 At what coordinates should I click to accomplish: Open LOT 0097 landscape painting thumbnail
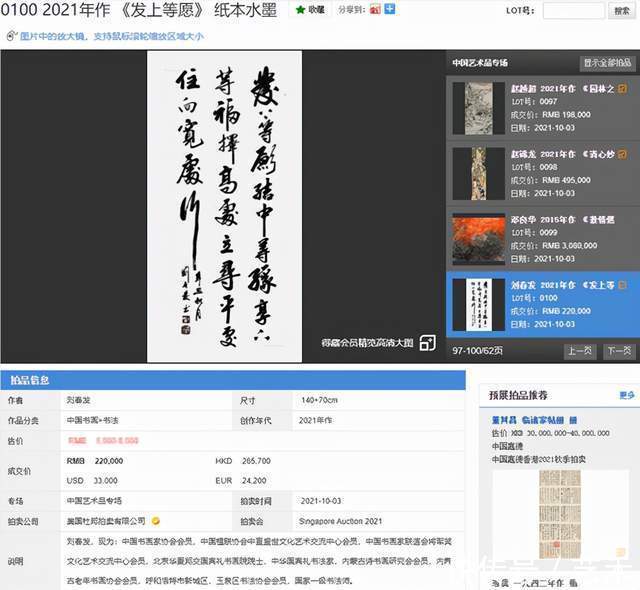(478, 109)
